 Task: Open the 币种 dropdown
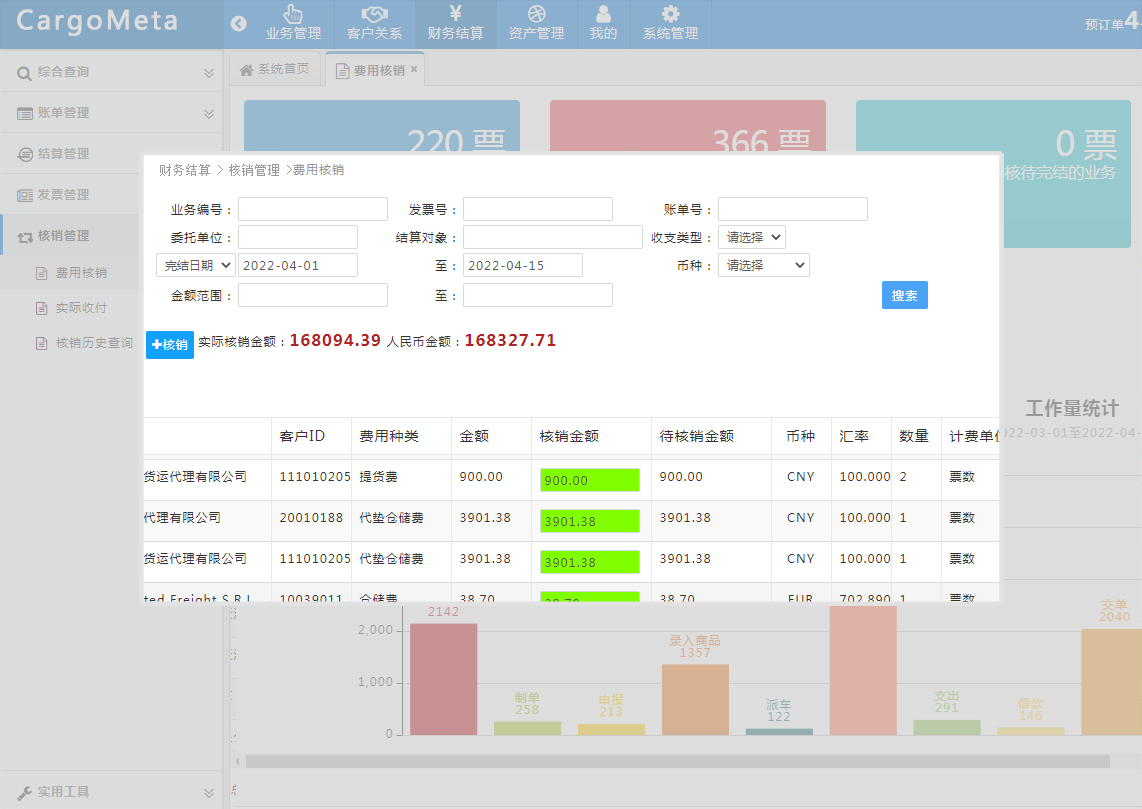click(x=763, y=265)
